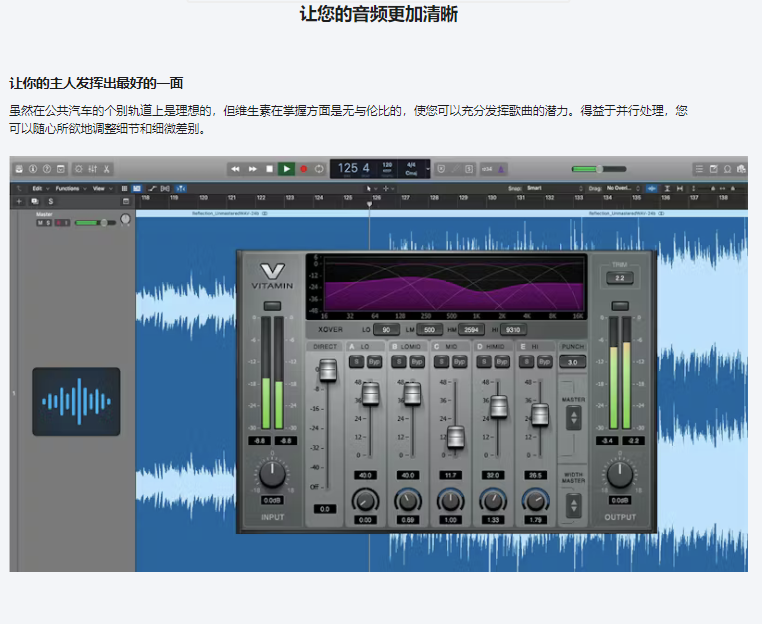Open the pointer tool dropdown
This screenshot has height=624, width=762.
click(372, 189)
